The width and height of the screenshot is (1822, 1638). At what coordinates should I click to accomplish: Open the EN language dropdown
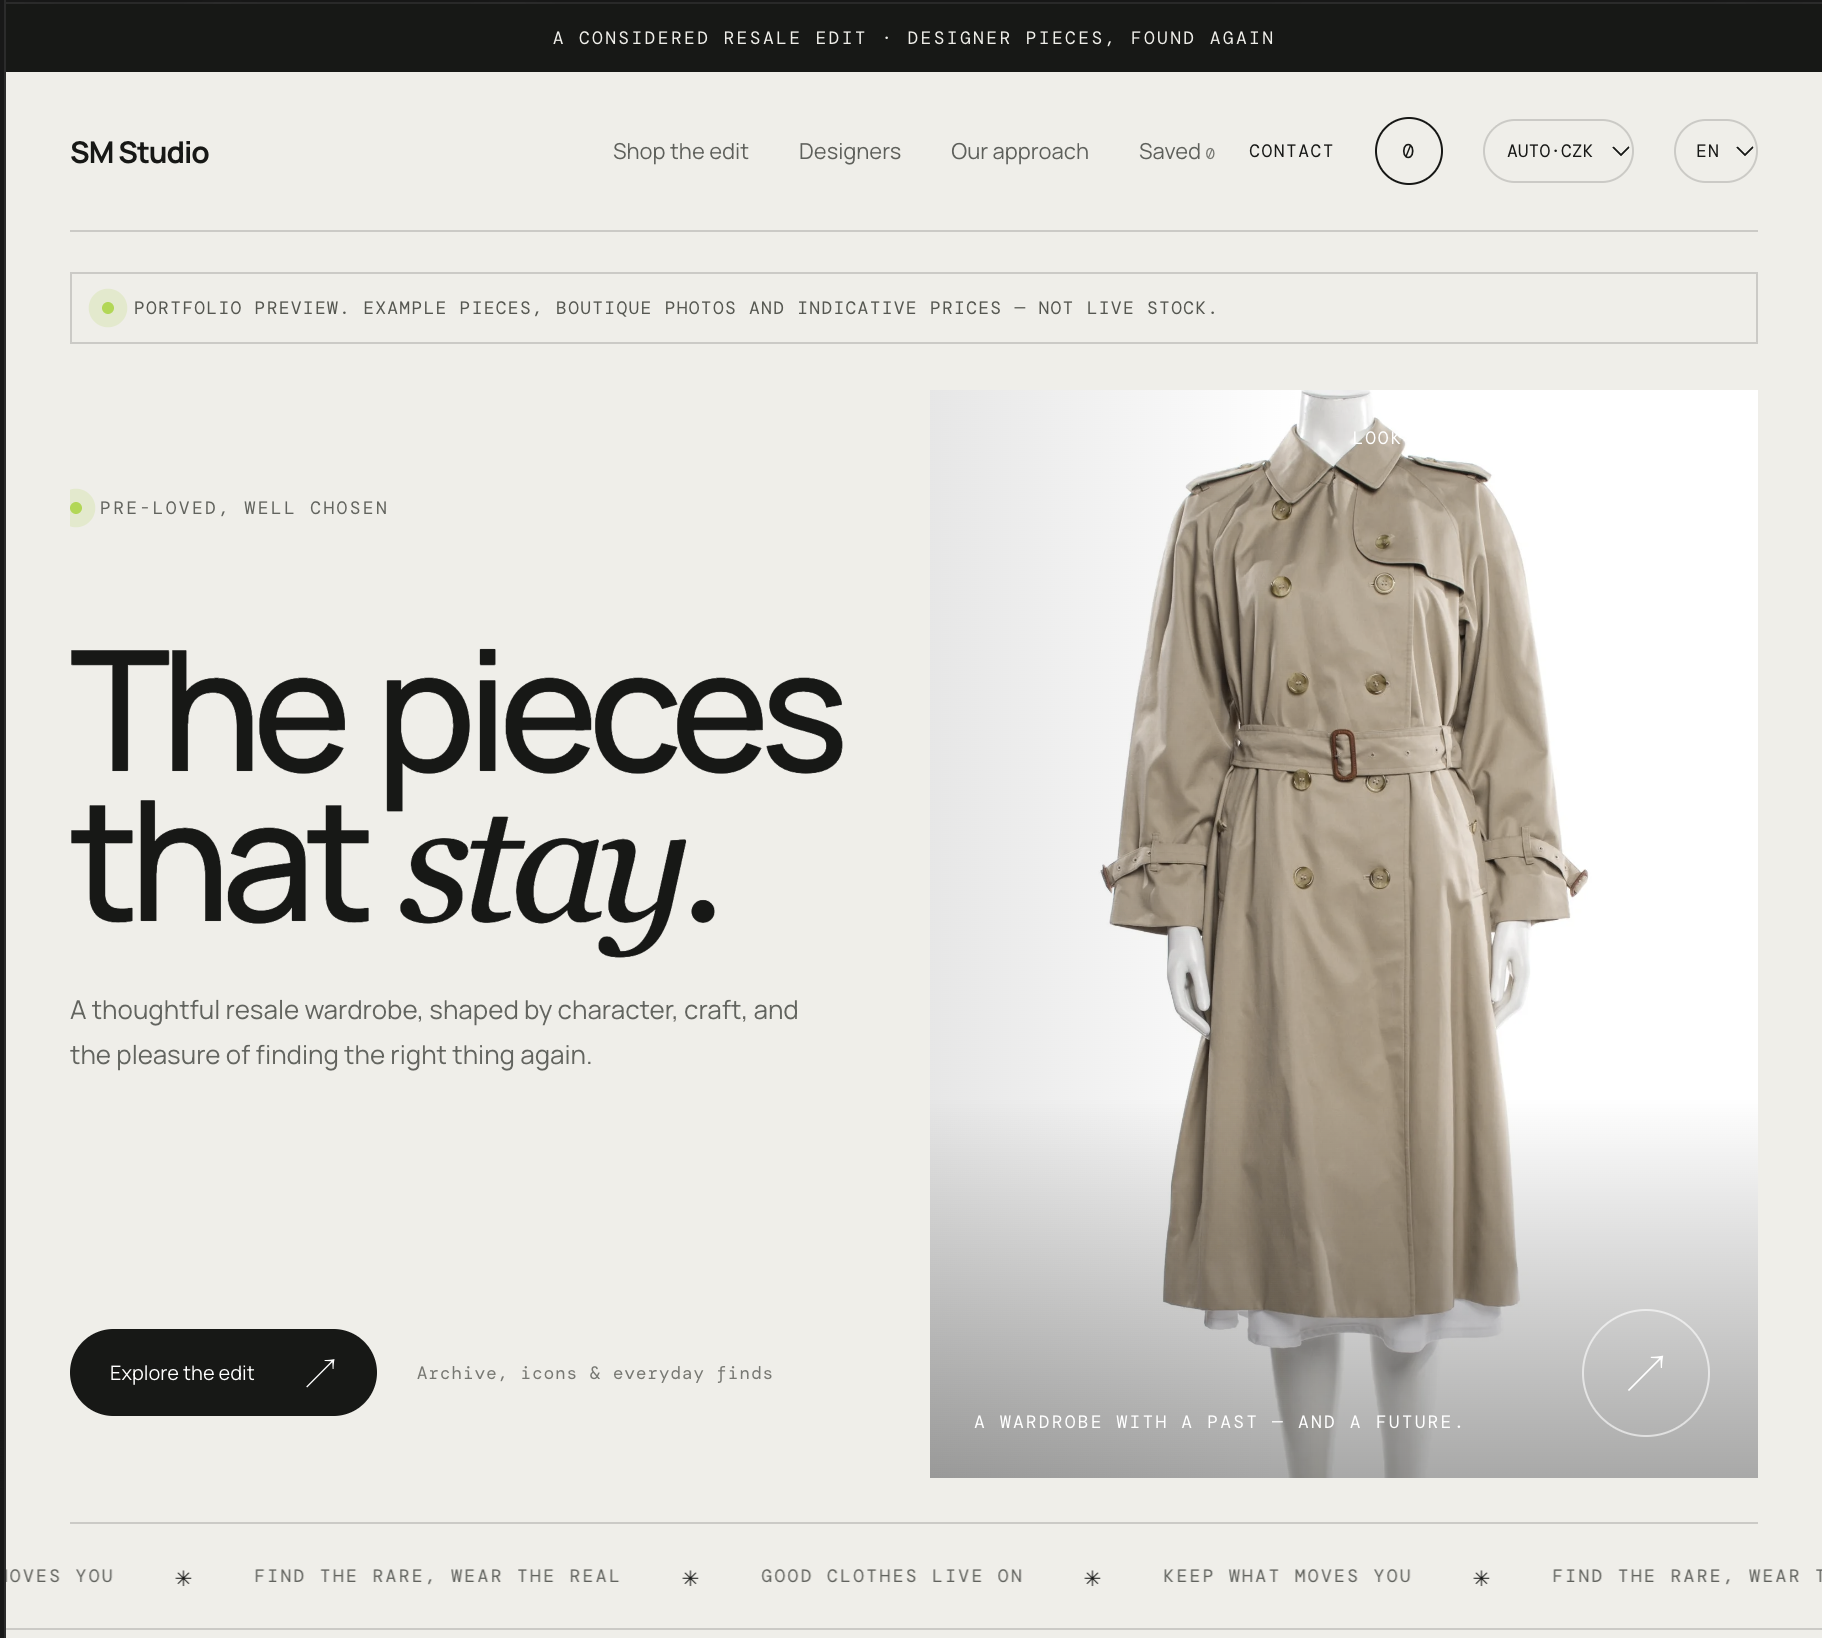1716,151
